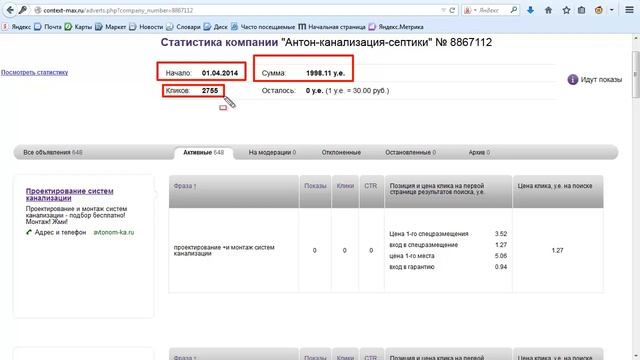The image size is (640, 360).
Task: Sort first table by Показы column
Action: pos(315,186)
